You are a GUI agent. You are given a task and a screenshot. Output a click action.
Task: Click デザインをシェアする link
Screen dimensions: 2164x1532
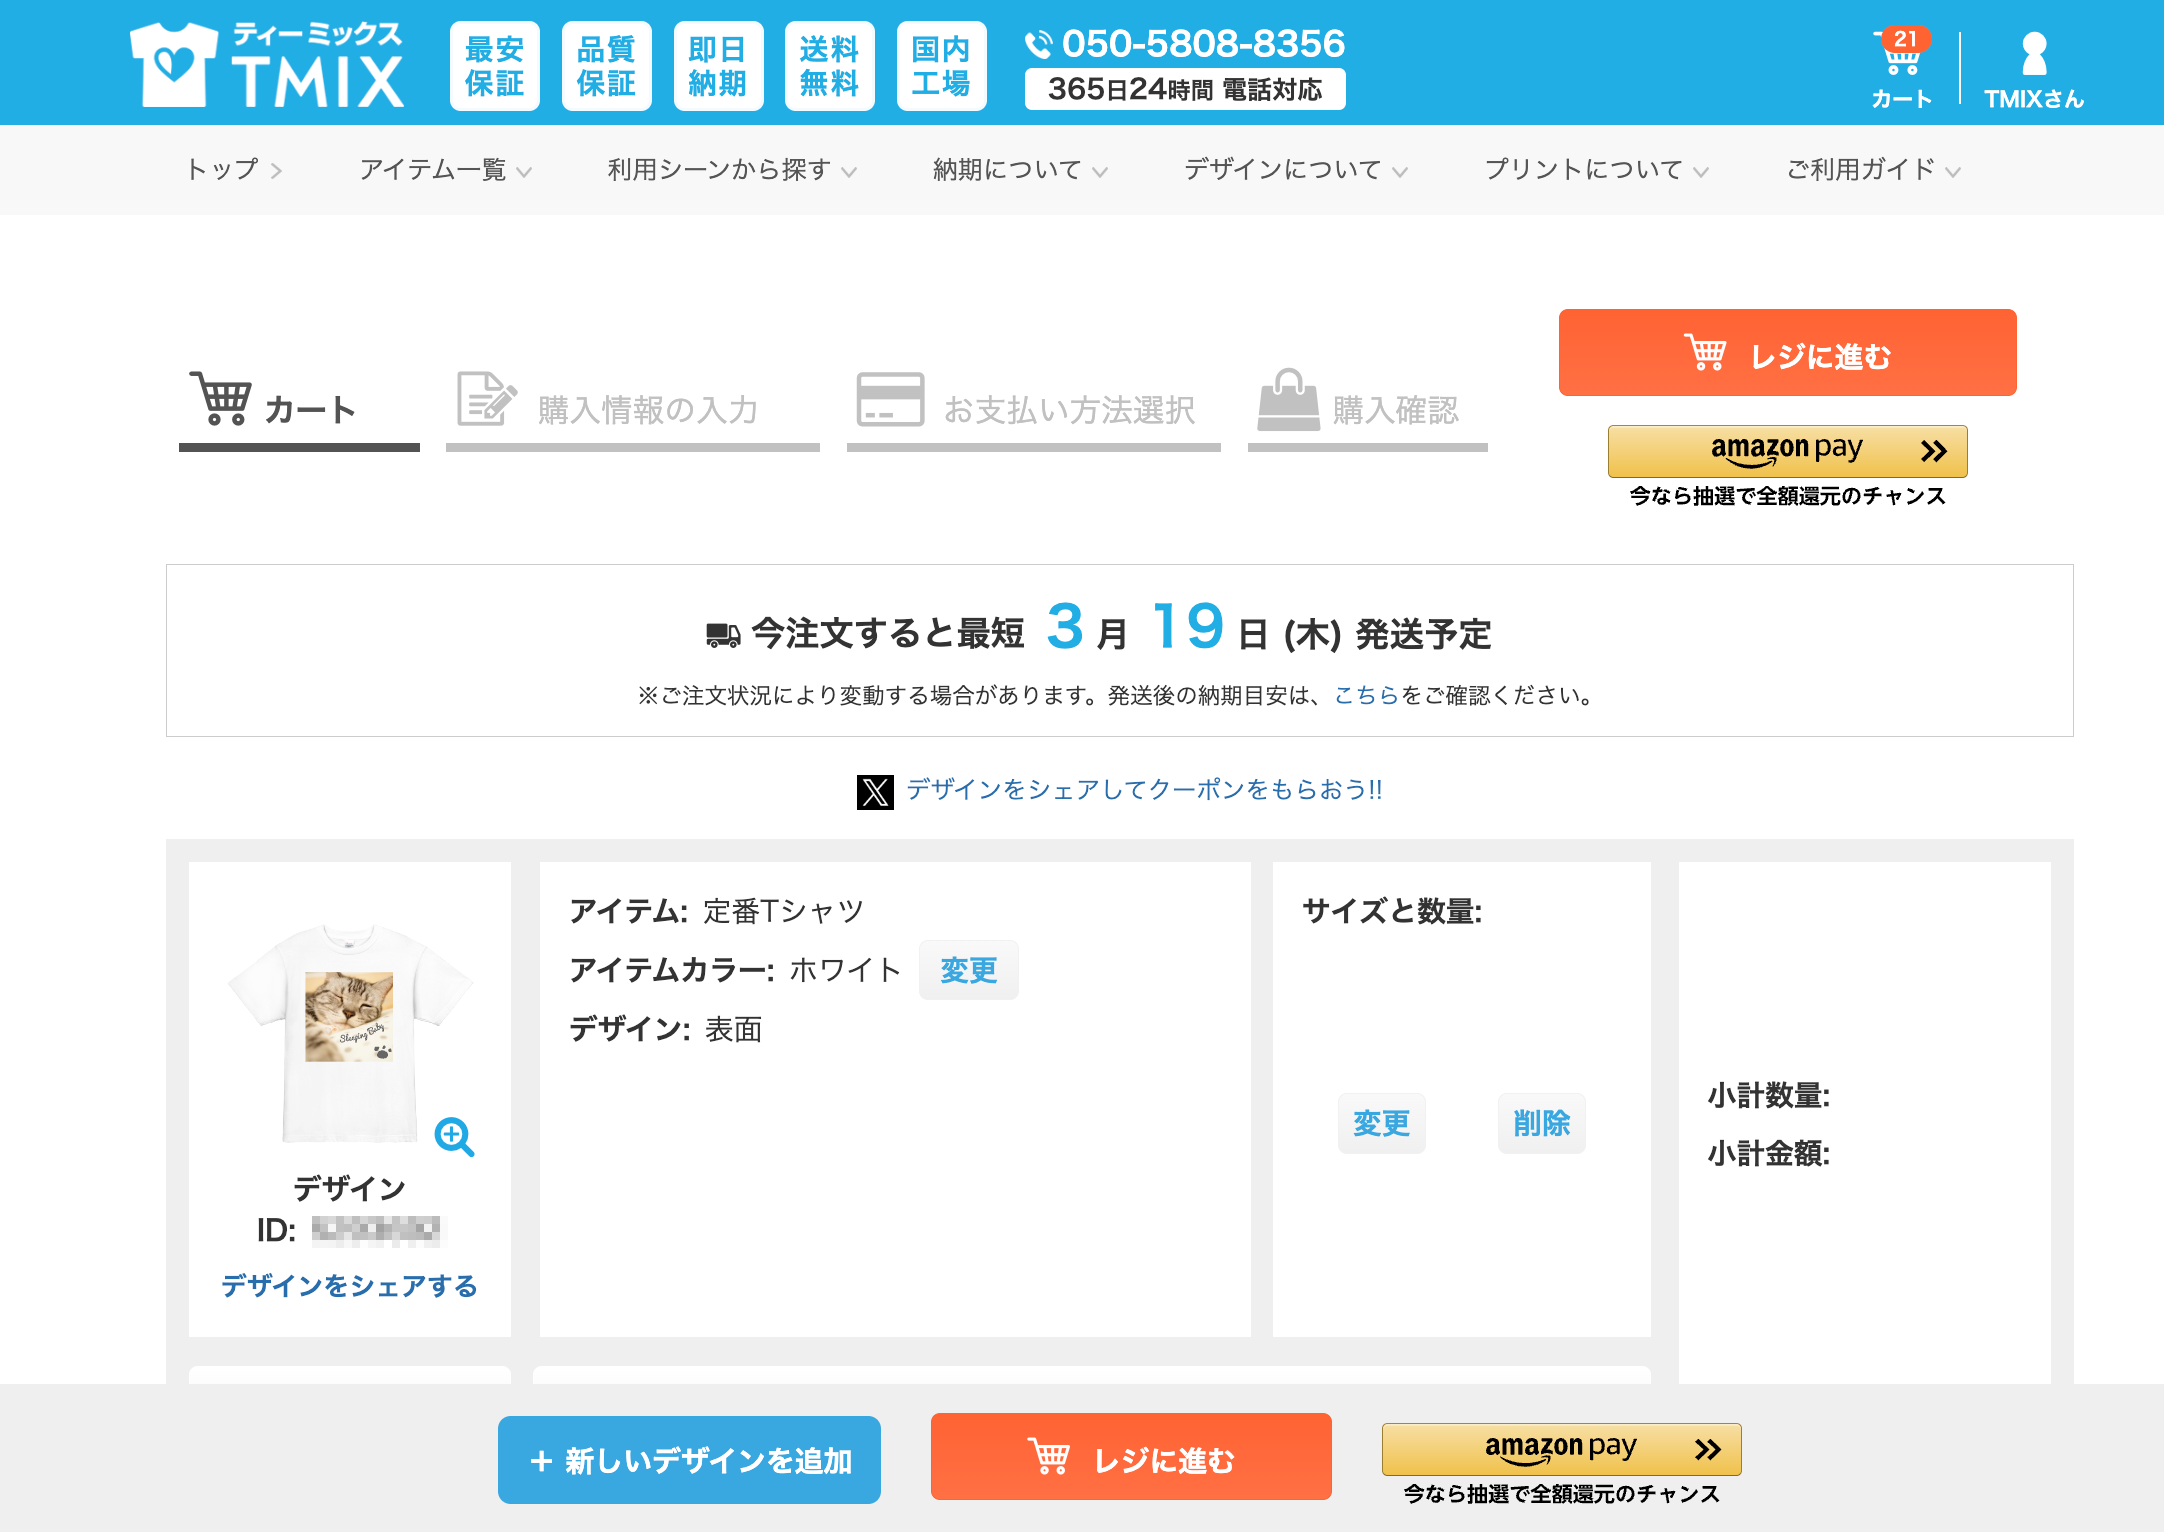(349, 1286)
